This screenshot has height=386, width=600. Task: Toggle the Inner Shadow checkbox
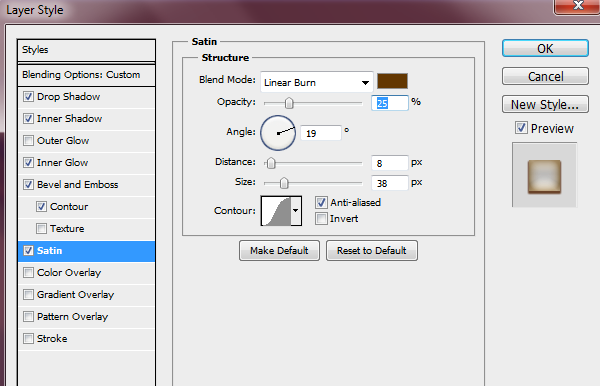click(28, 119)
